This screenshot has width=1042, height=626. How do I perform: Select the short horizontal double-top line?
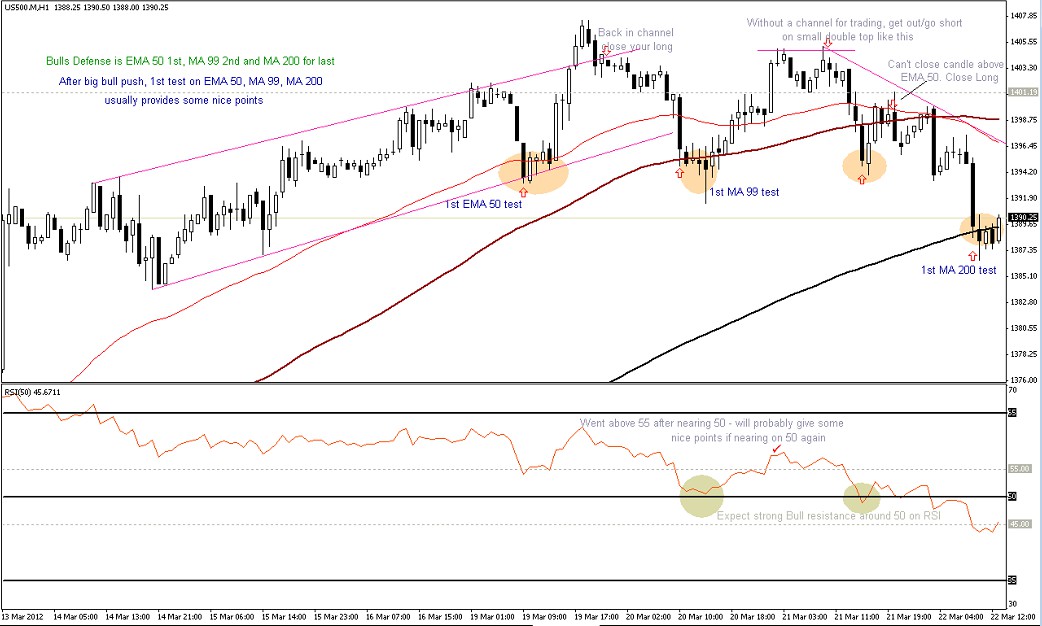tap(805, 50)
